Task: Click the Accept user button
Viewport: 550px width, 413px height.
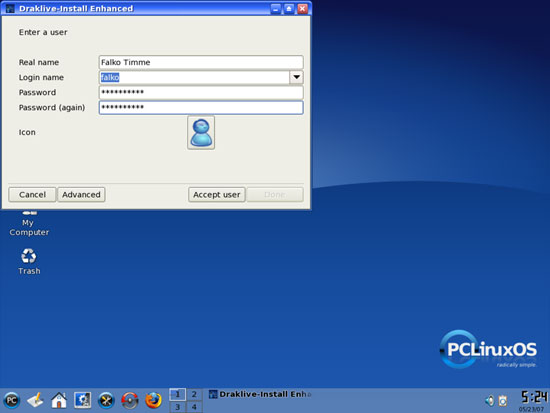Action: (216, 194)
